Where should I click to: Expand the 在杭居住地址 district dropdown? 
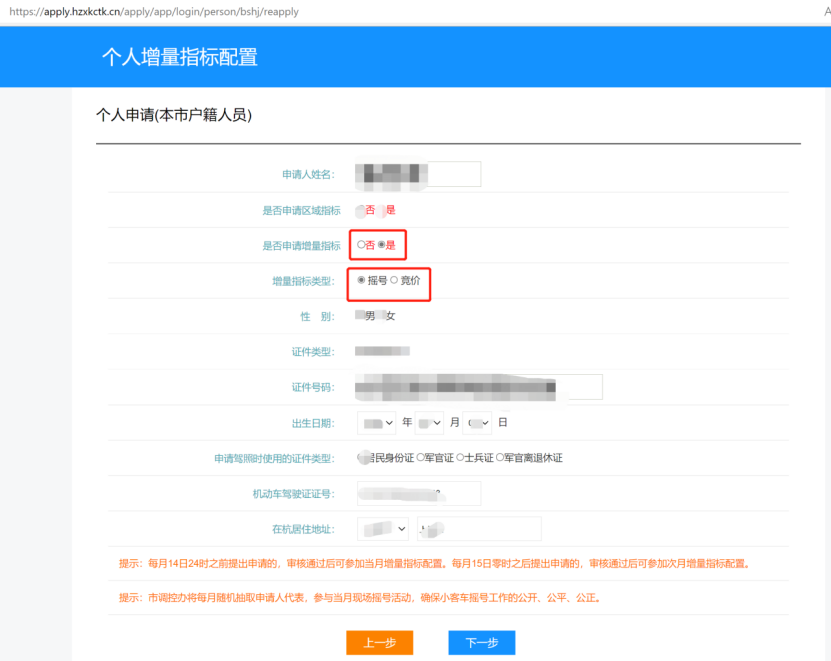pos(384,529)
